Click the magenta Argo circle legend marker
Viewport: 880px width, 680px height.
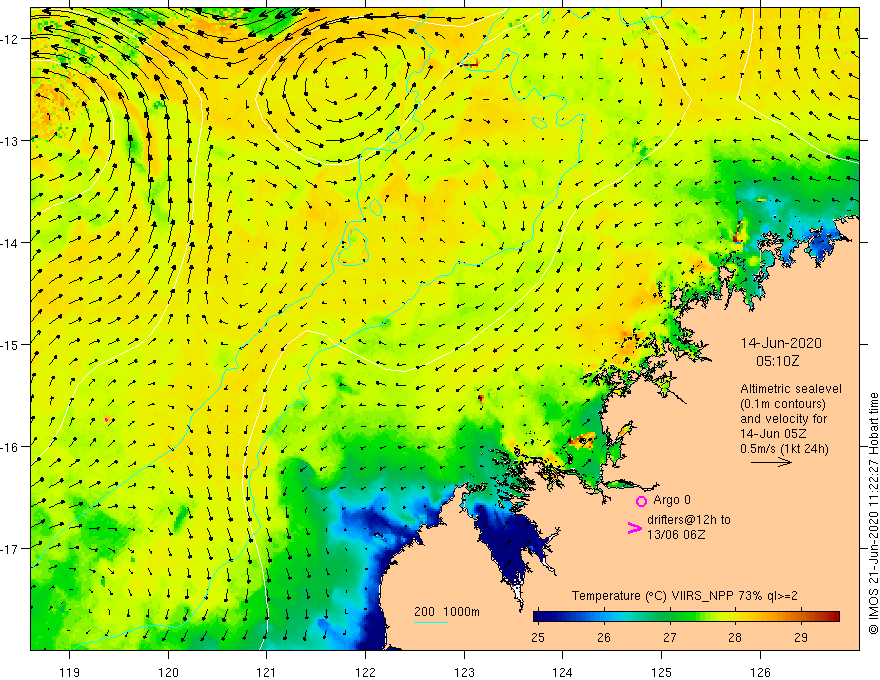pyautogui.click(x=641, y=501)
